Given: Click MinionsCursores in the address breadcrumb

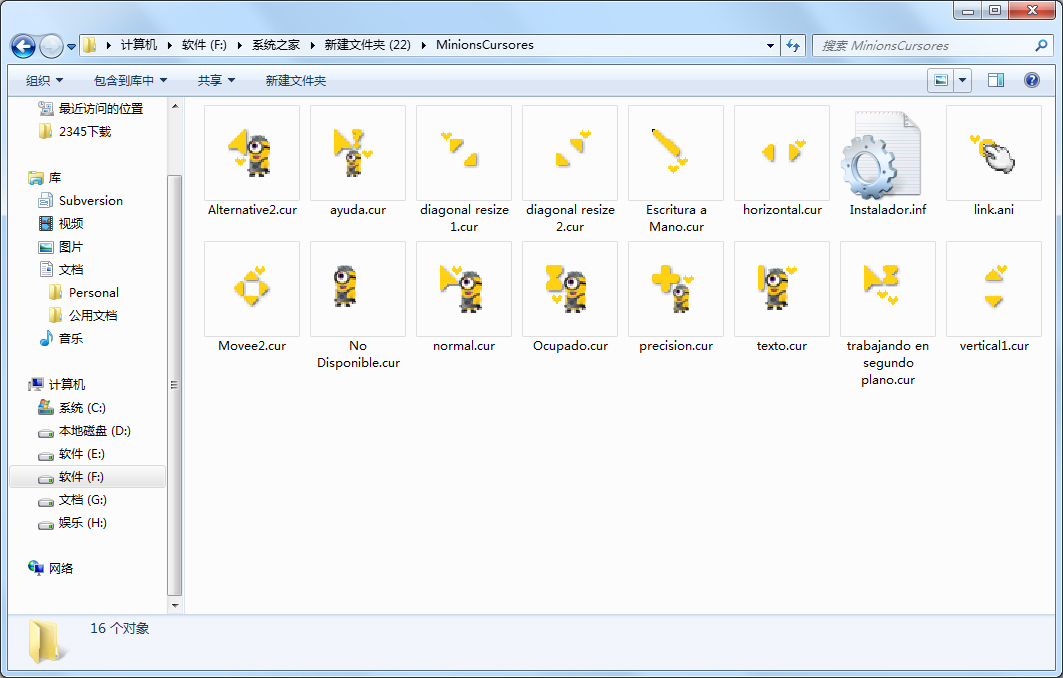Looking at the screenshot, I should coord(485,45).
